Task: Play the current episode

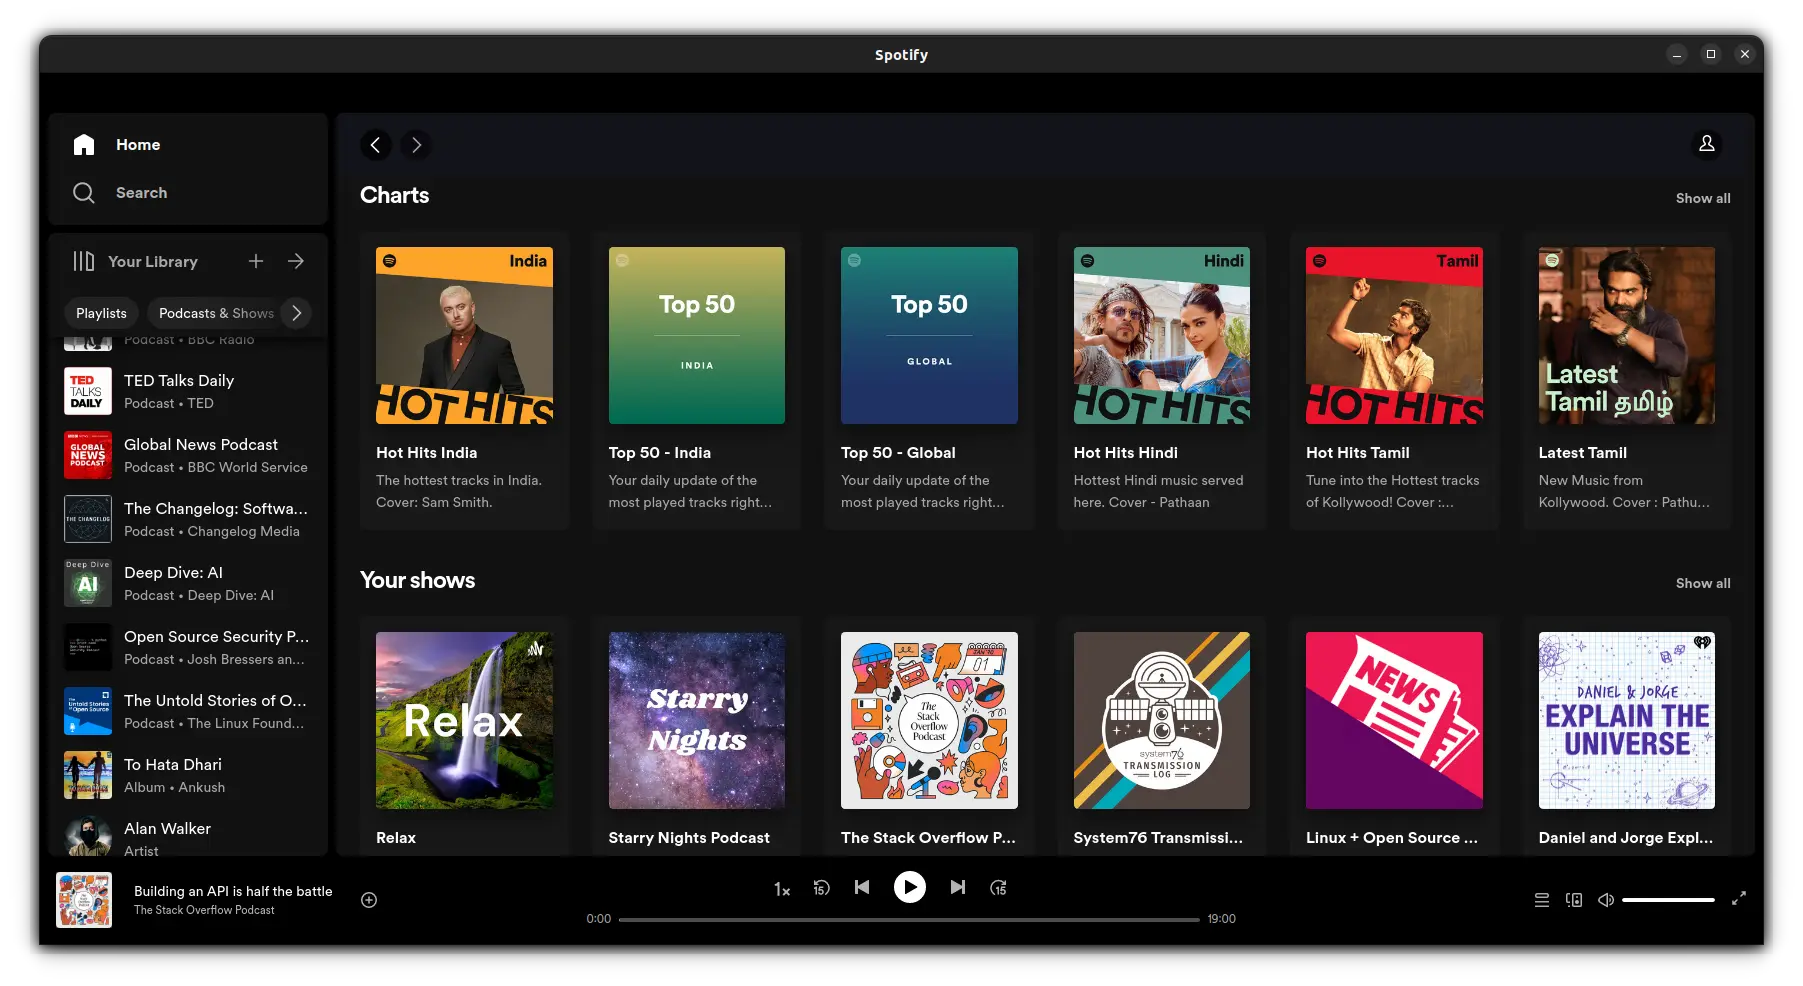Action: 910,887
